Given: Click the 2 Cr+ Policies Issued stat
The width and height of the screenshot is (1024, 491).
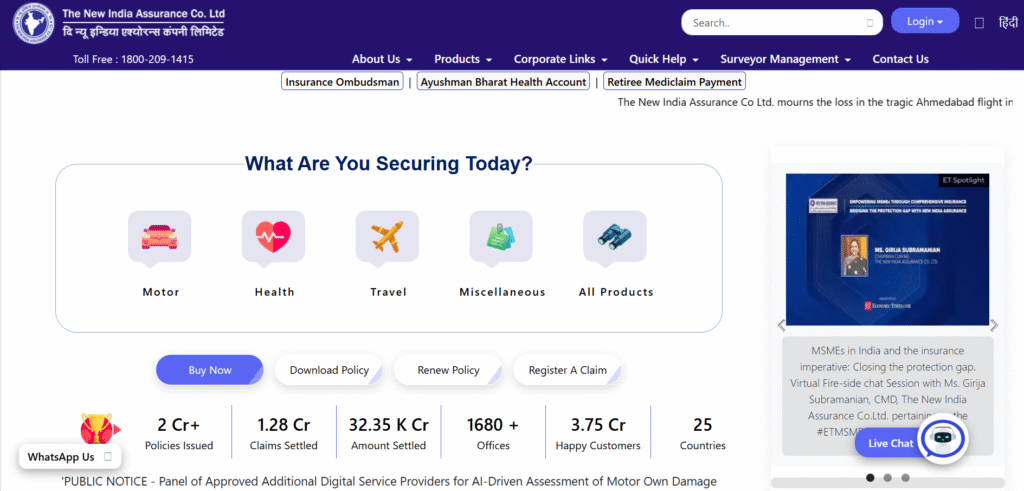Looking at the screenshot, I should coord(178,434).
